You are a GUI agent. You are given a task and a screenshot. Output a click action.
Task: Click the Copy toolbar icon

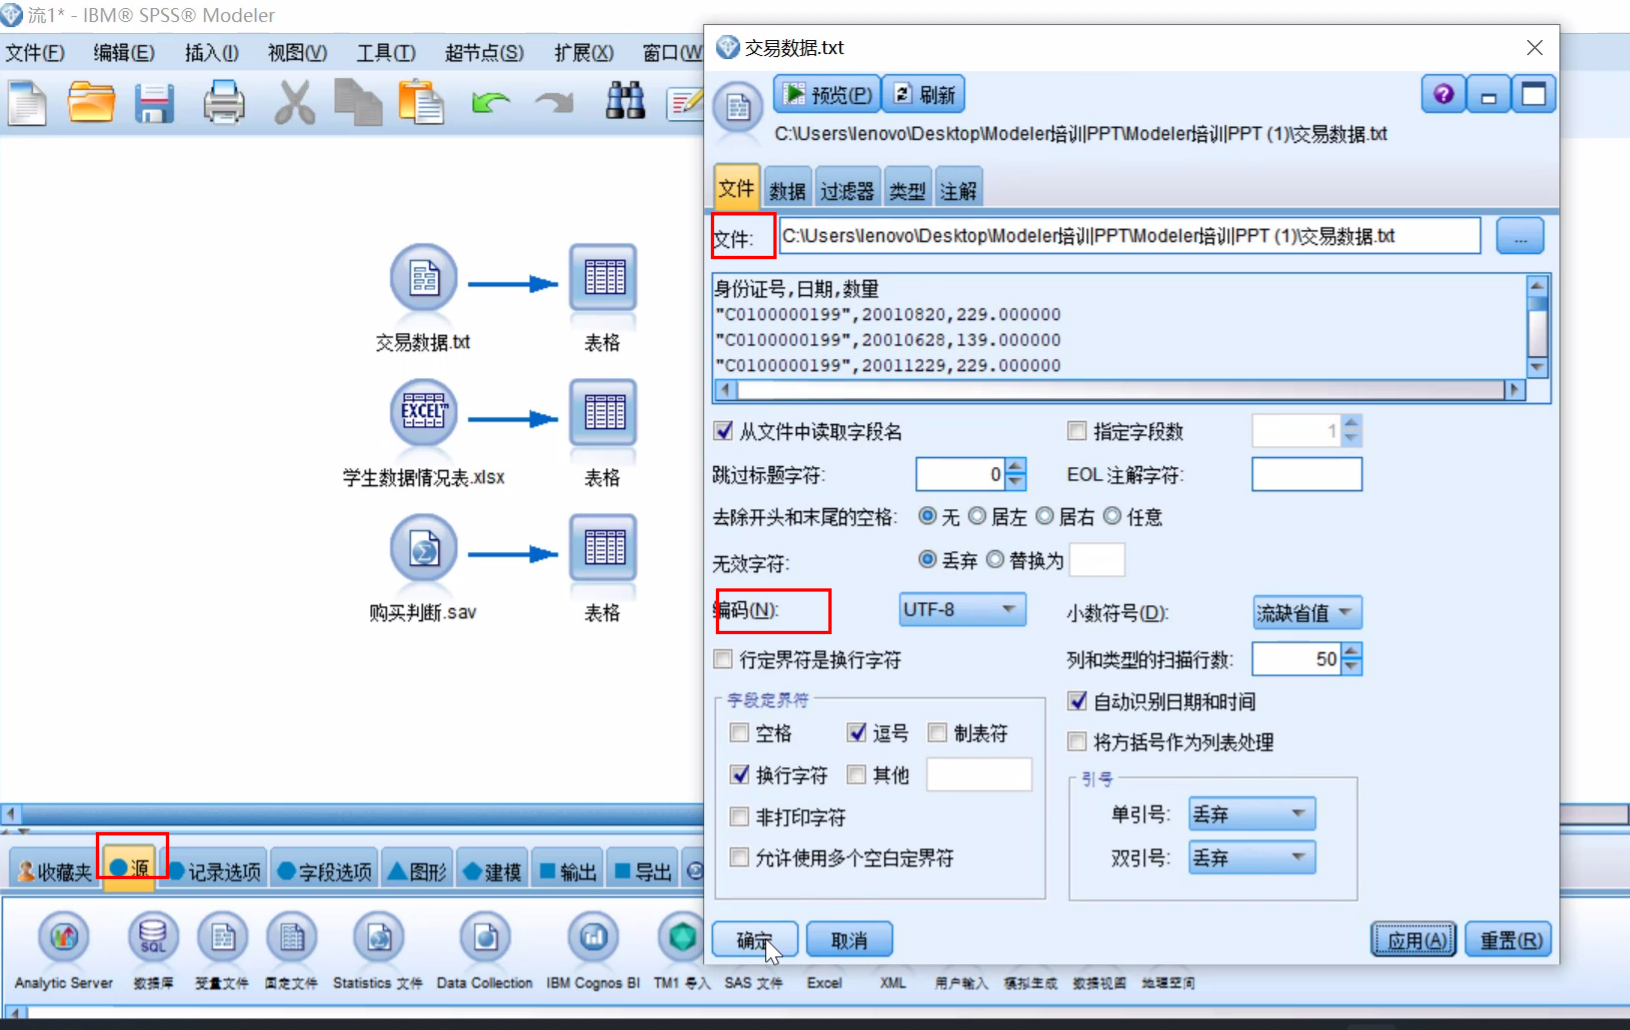point(358,103)
